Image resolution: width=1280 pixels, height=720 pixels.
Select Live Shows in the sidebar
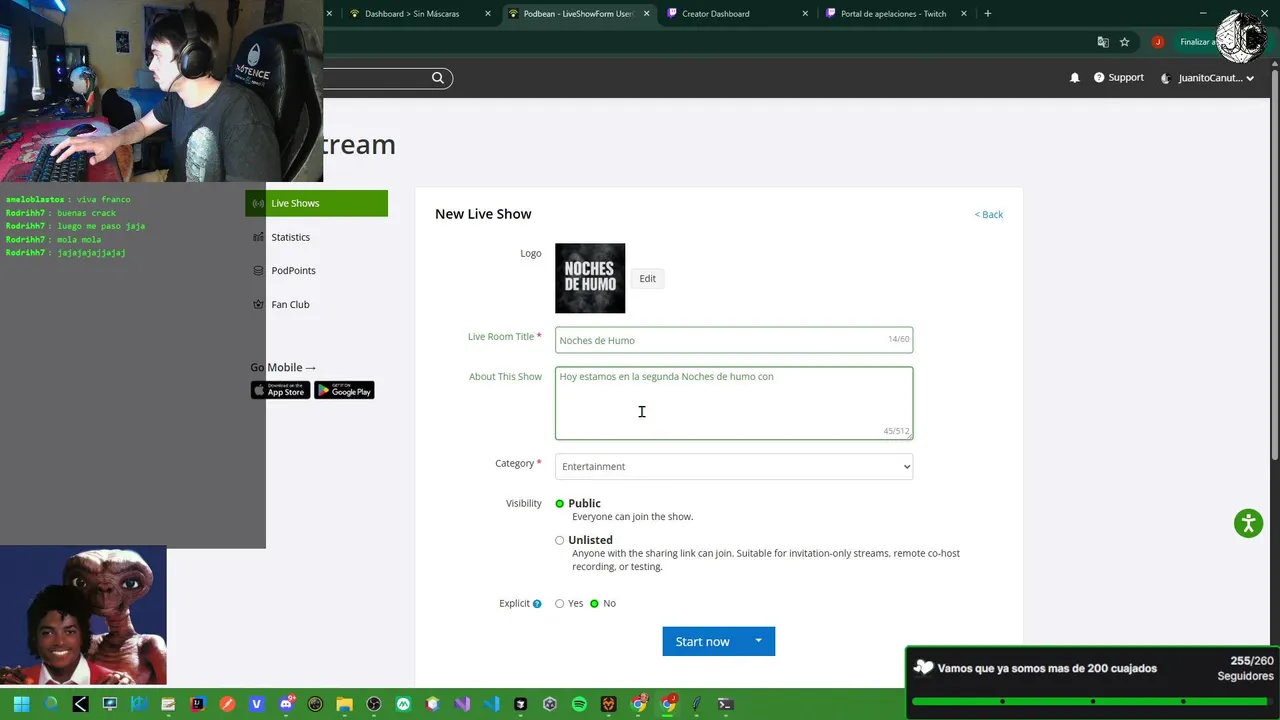coord(316,203)
